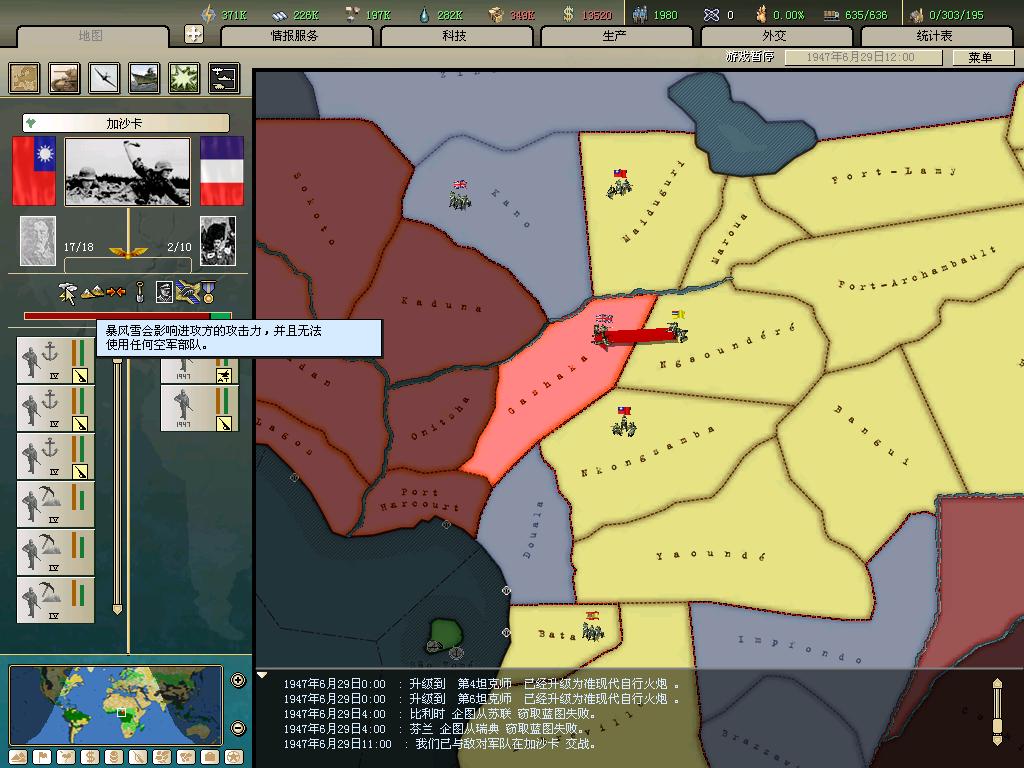Open the active battles explosion button

pyautogui.click(x=184, y=78)
